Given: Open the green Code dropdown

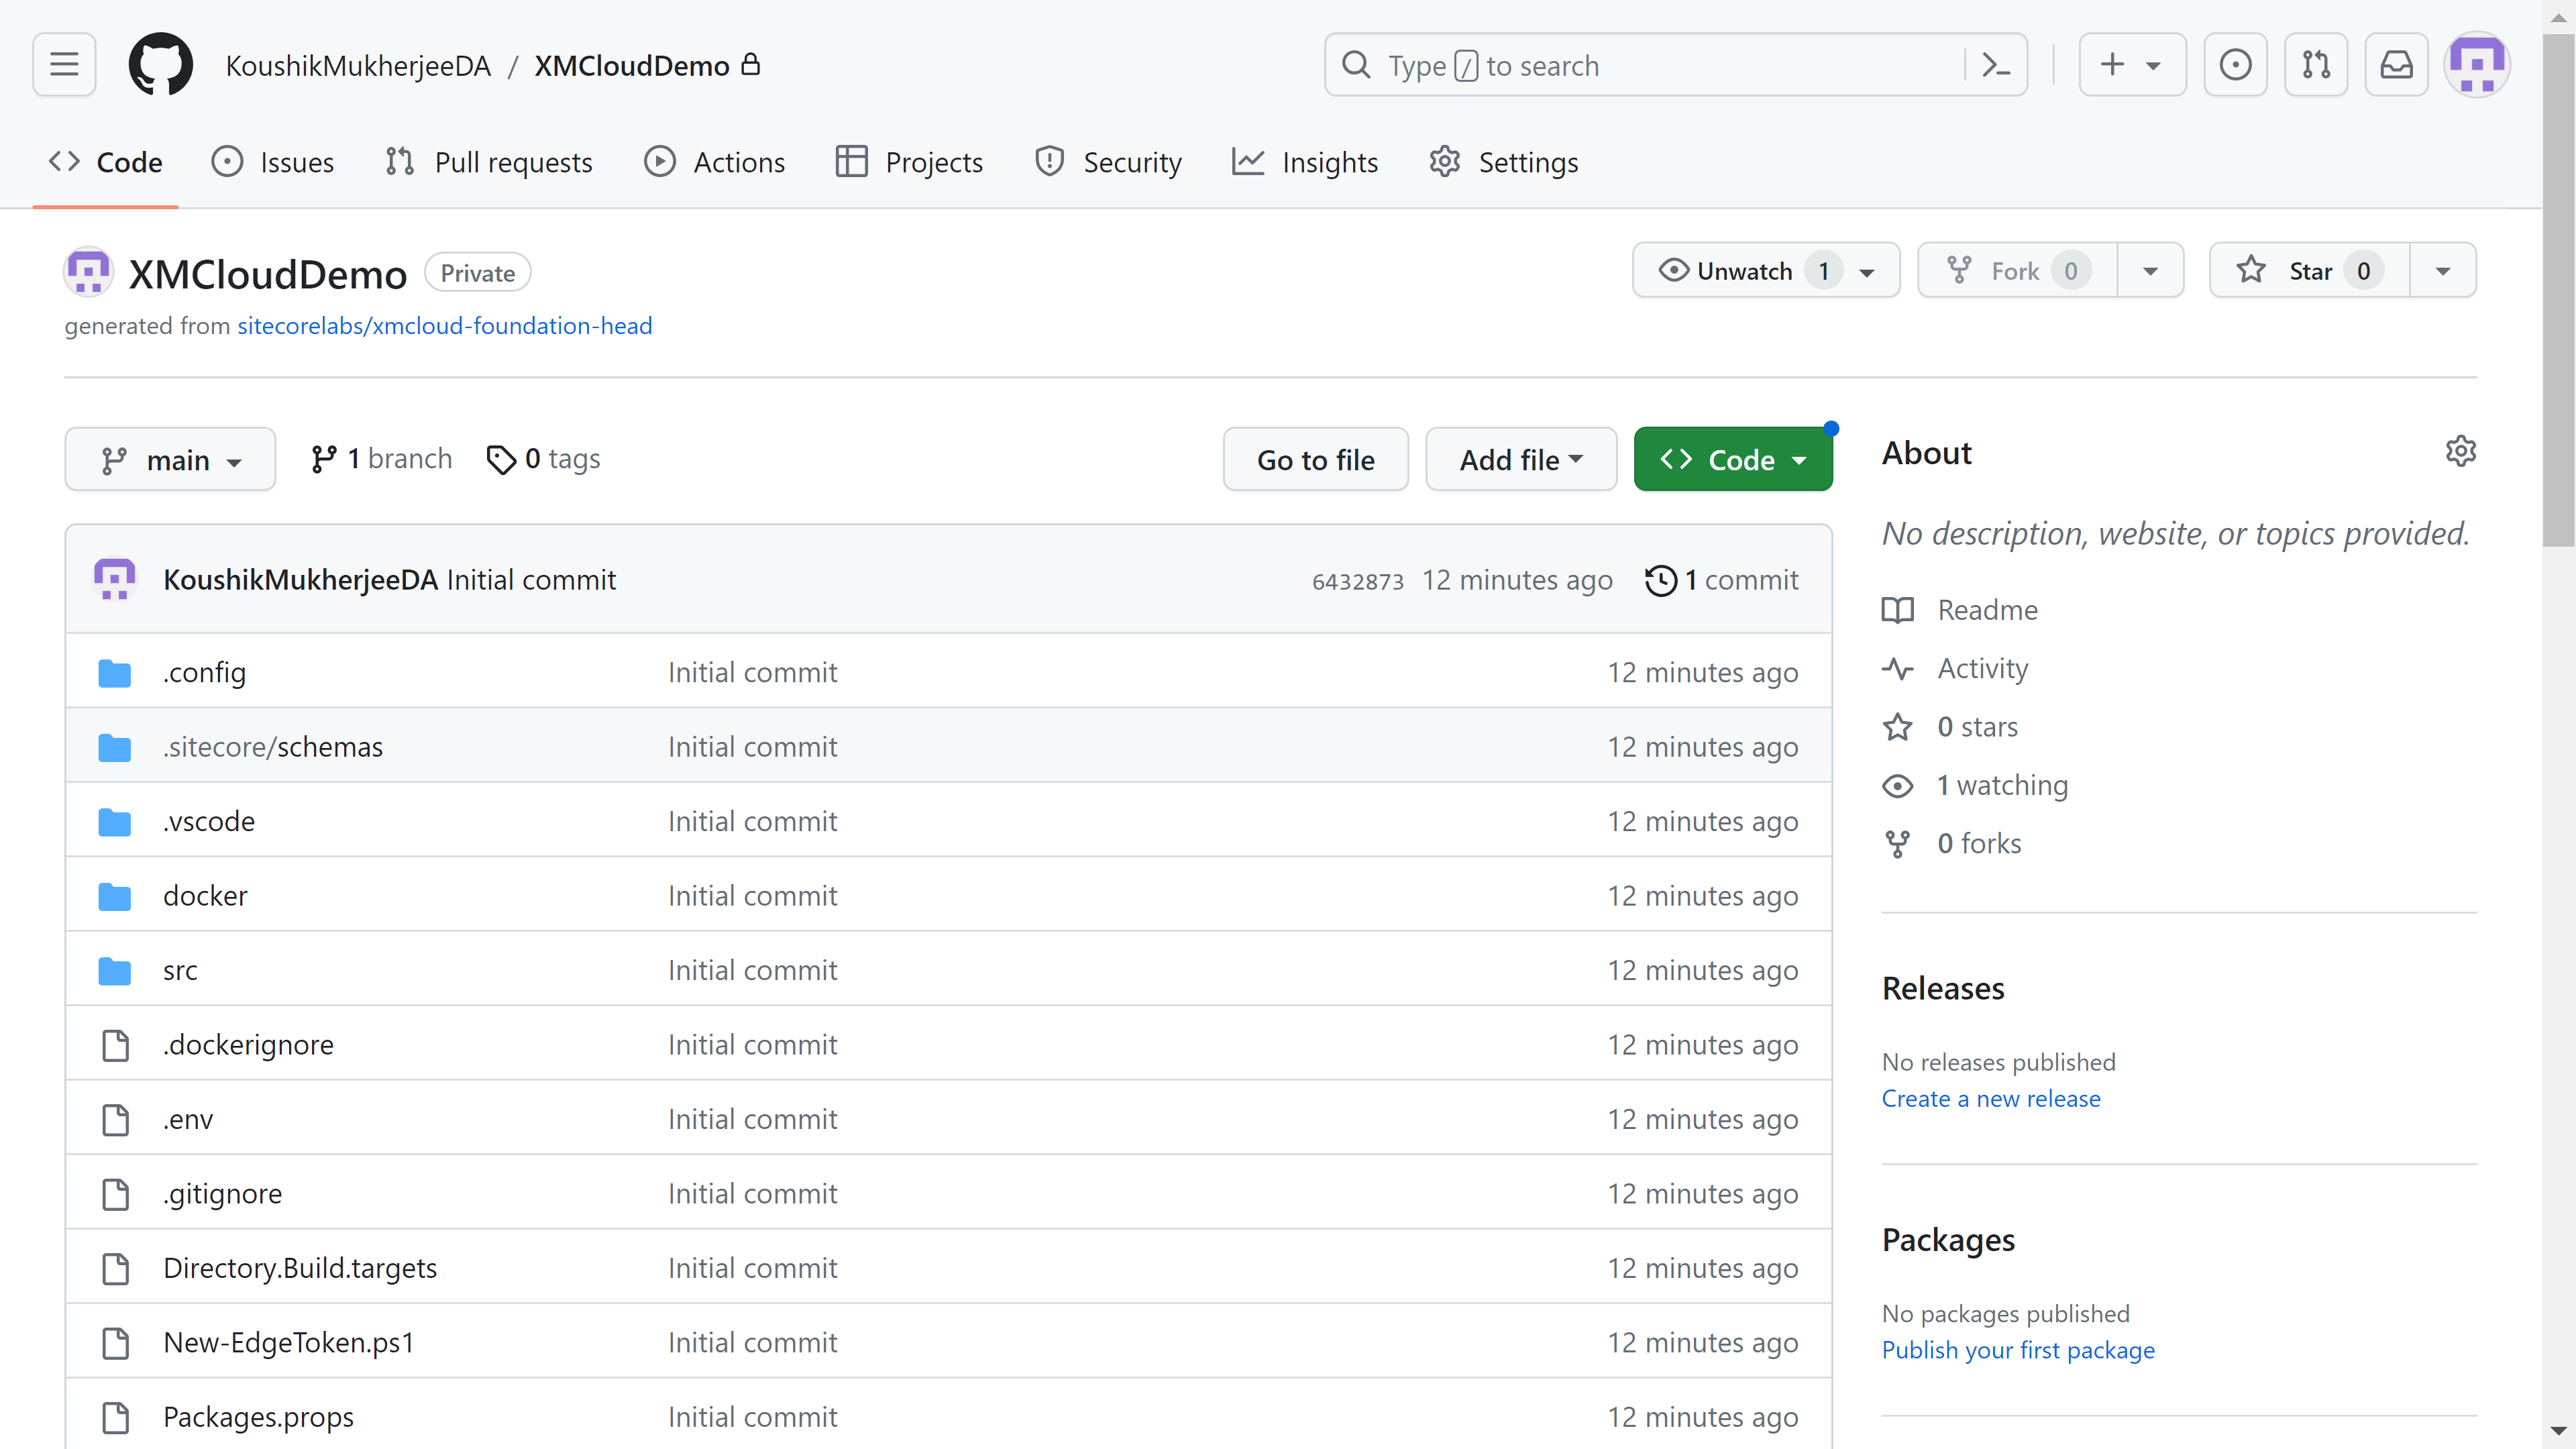Looking at the screenshot, I should click(x=1733, y=460).
